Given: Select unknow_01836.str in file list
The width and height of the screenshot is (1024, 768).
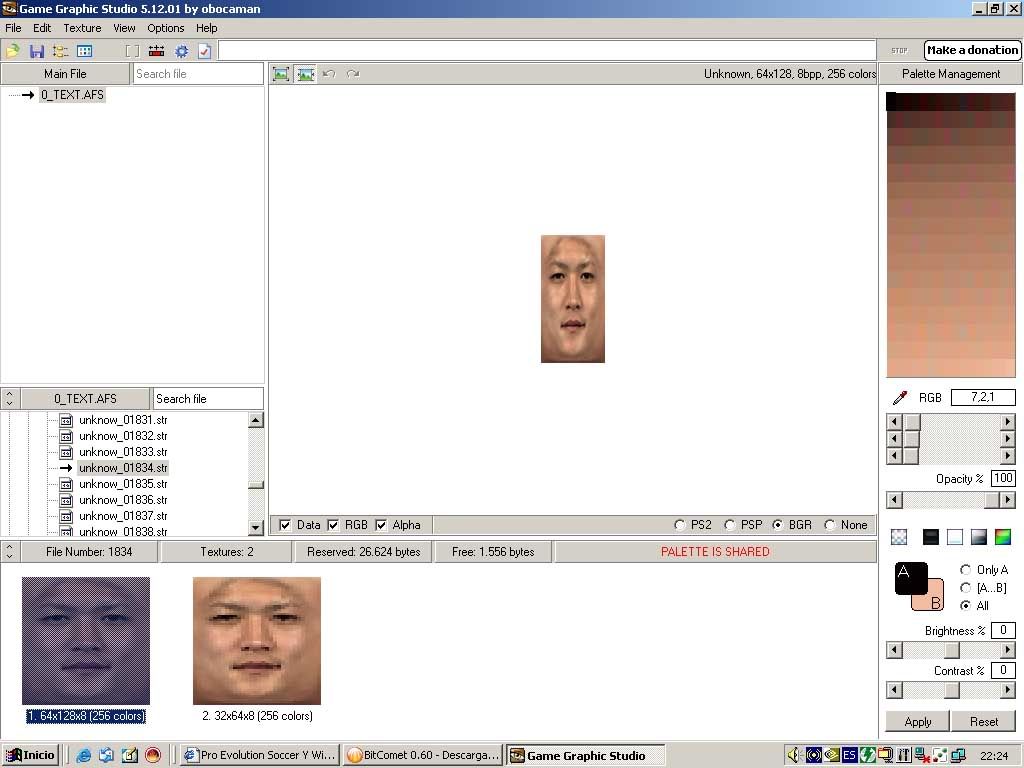Looking at the screenshot, I should 123,500.
